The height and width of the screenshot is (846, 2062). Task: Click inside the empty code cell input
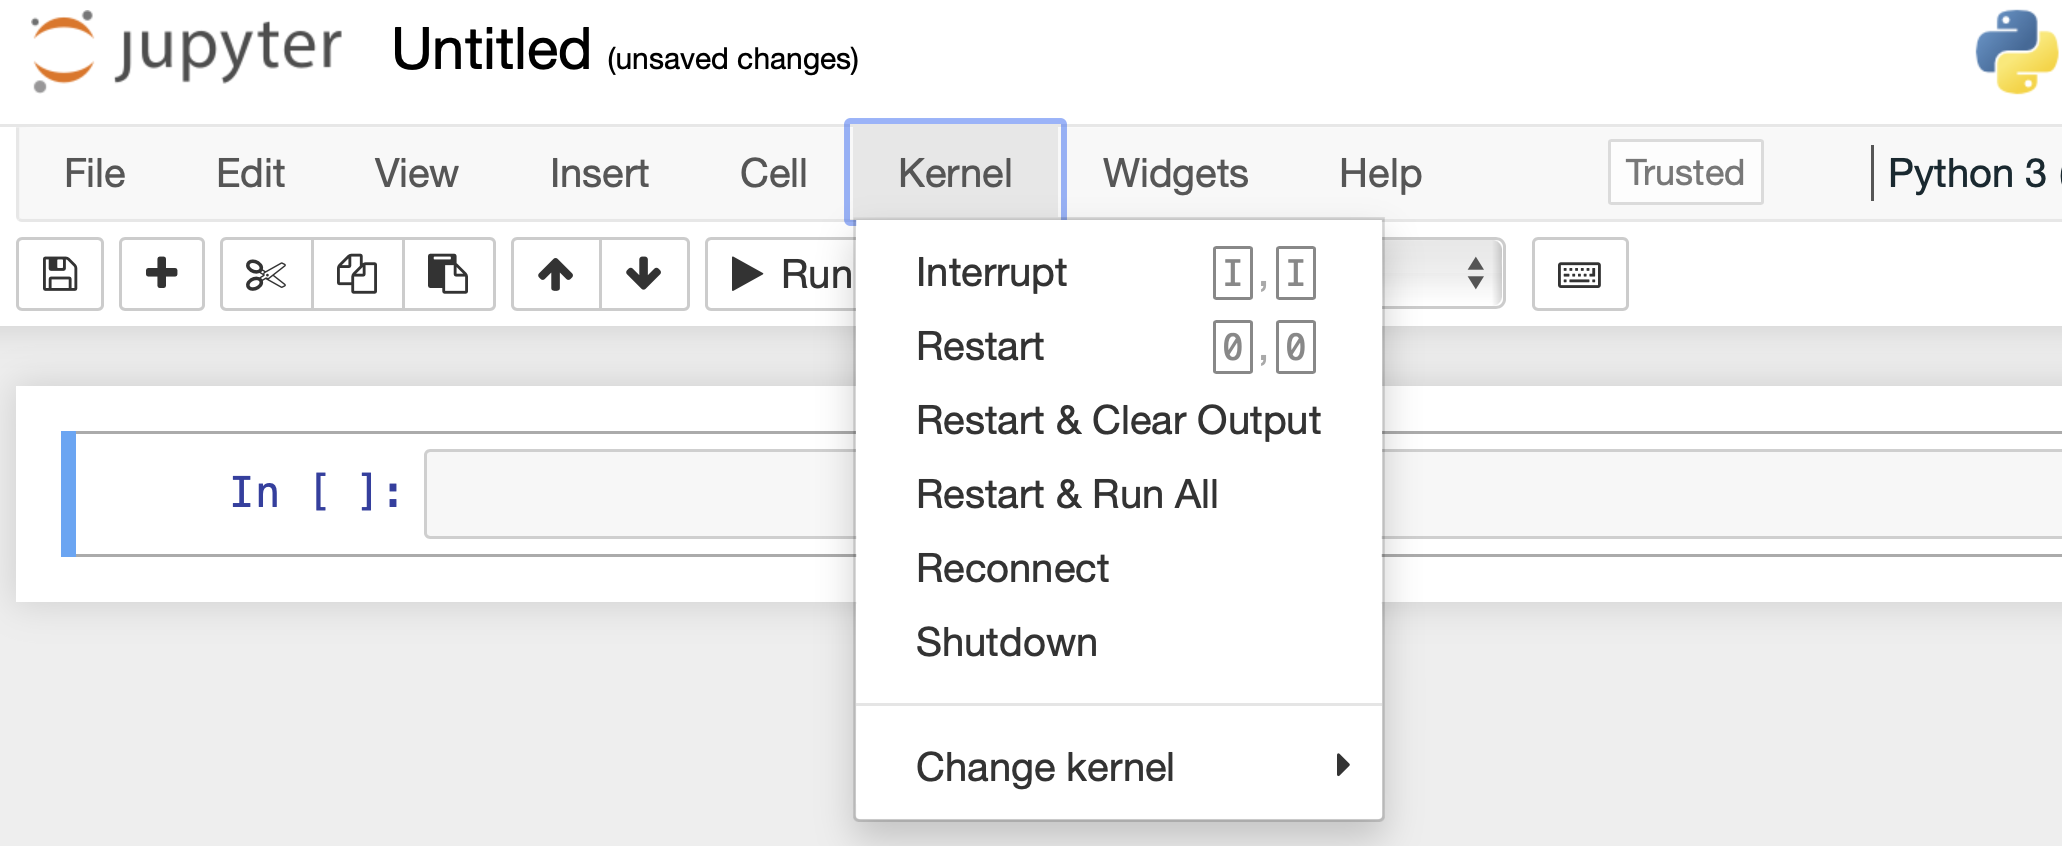point(640,494)
